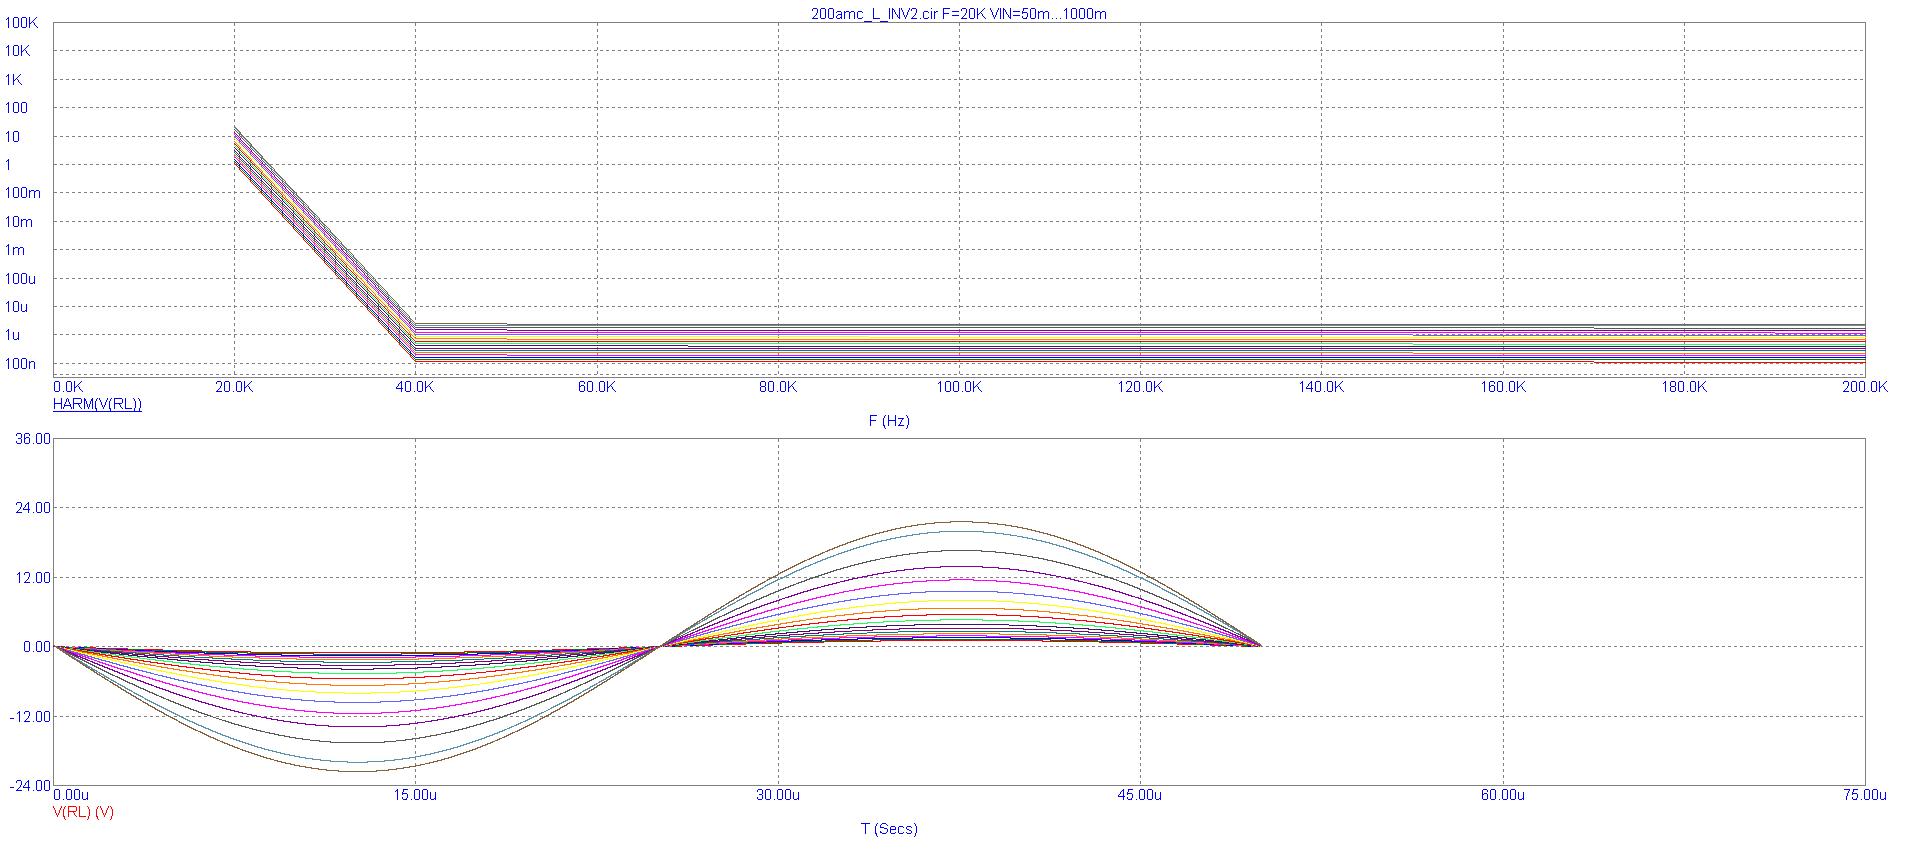Click the '100m' magnitude axis tick

[x=23, y=193]
